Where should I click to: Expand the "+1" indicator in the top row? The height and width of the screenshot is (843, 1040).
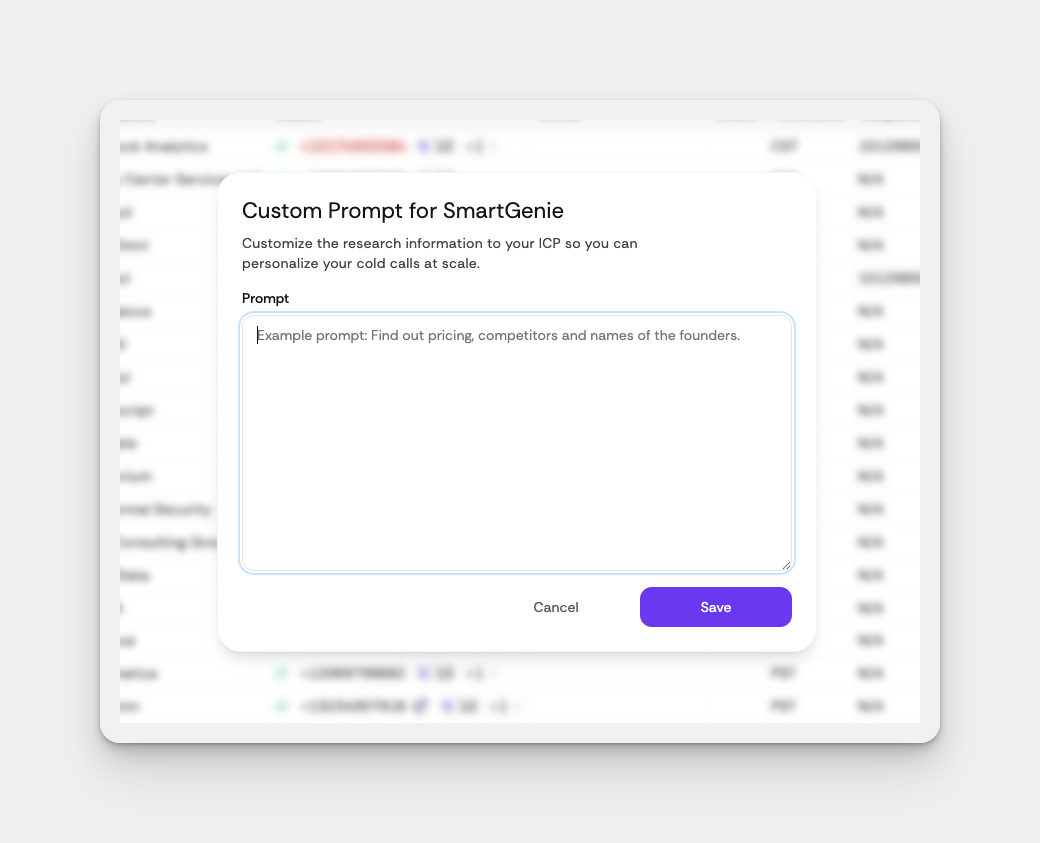[476, 146]
